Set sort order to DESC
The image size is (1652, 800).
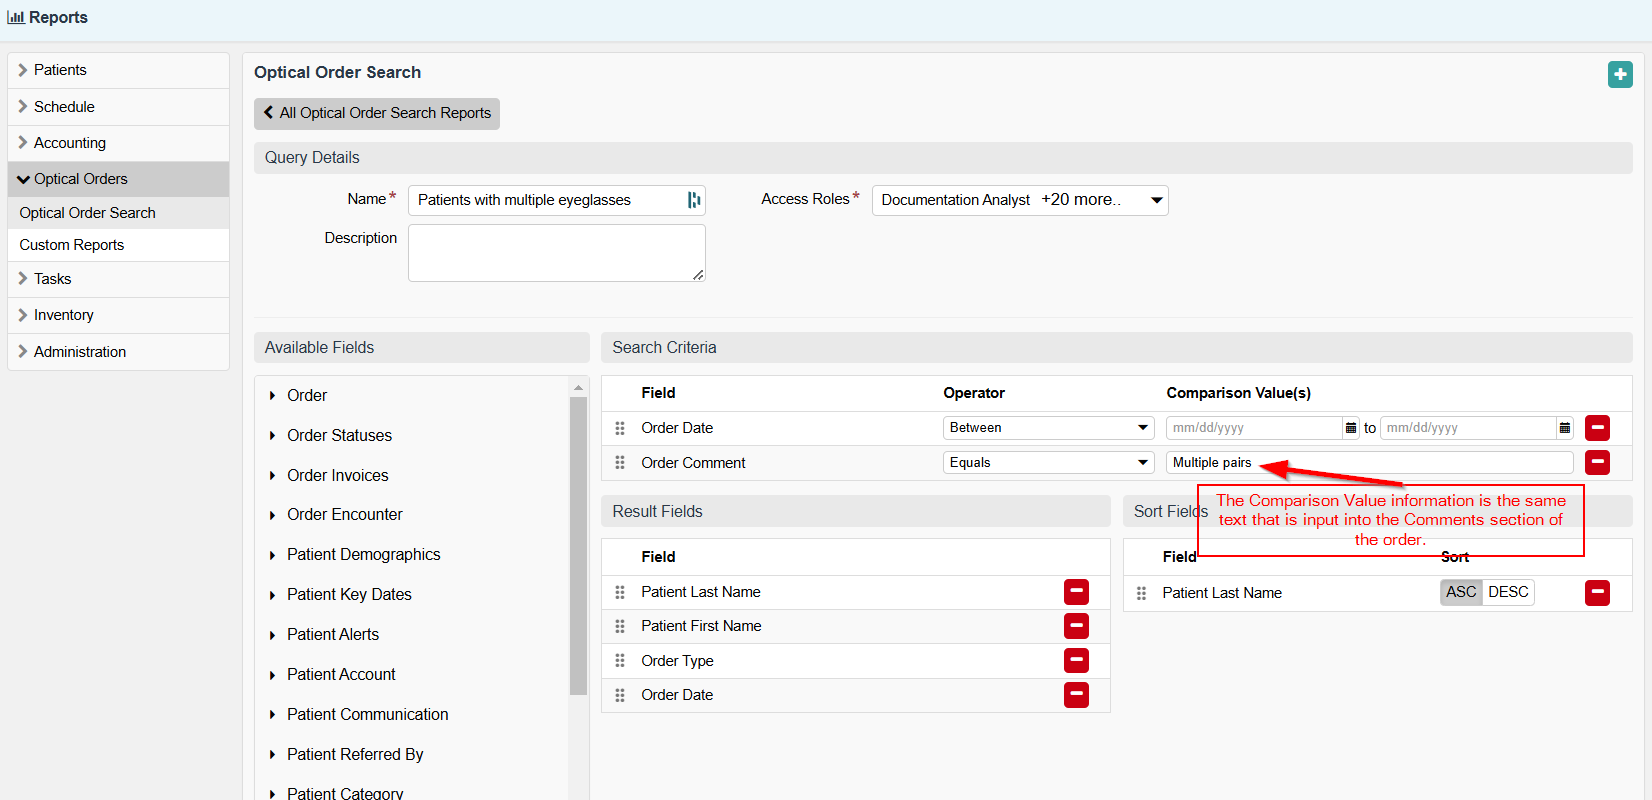[x=1508, y=592]
